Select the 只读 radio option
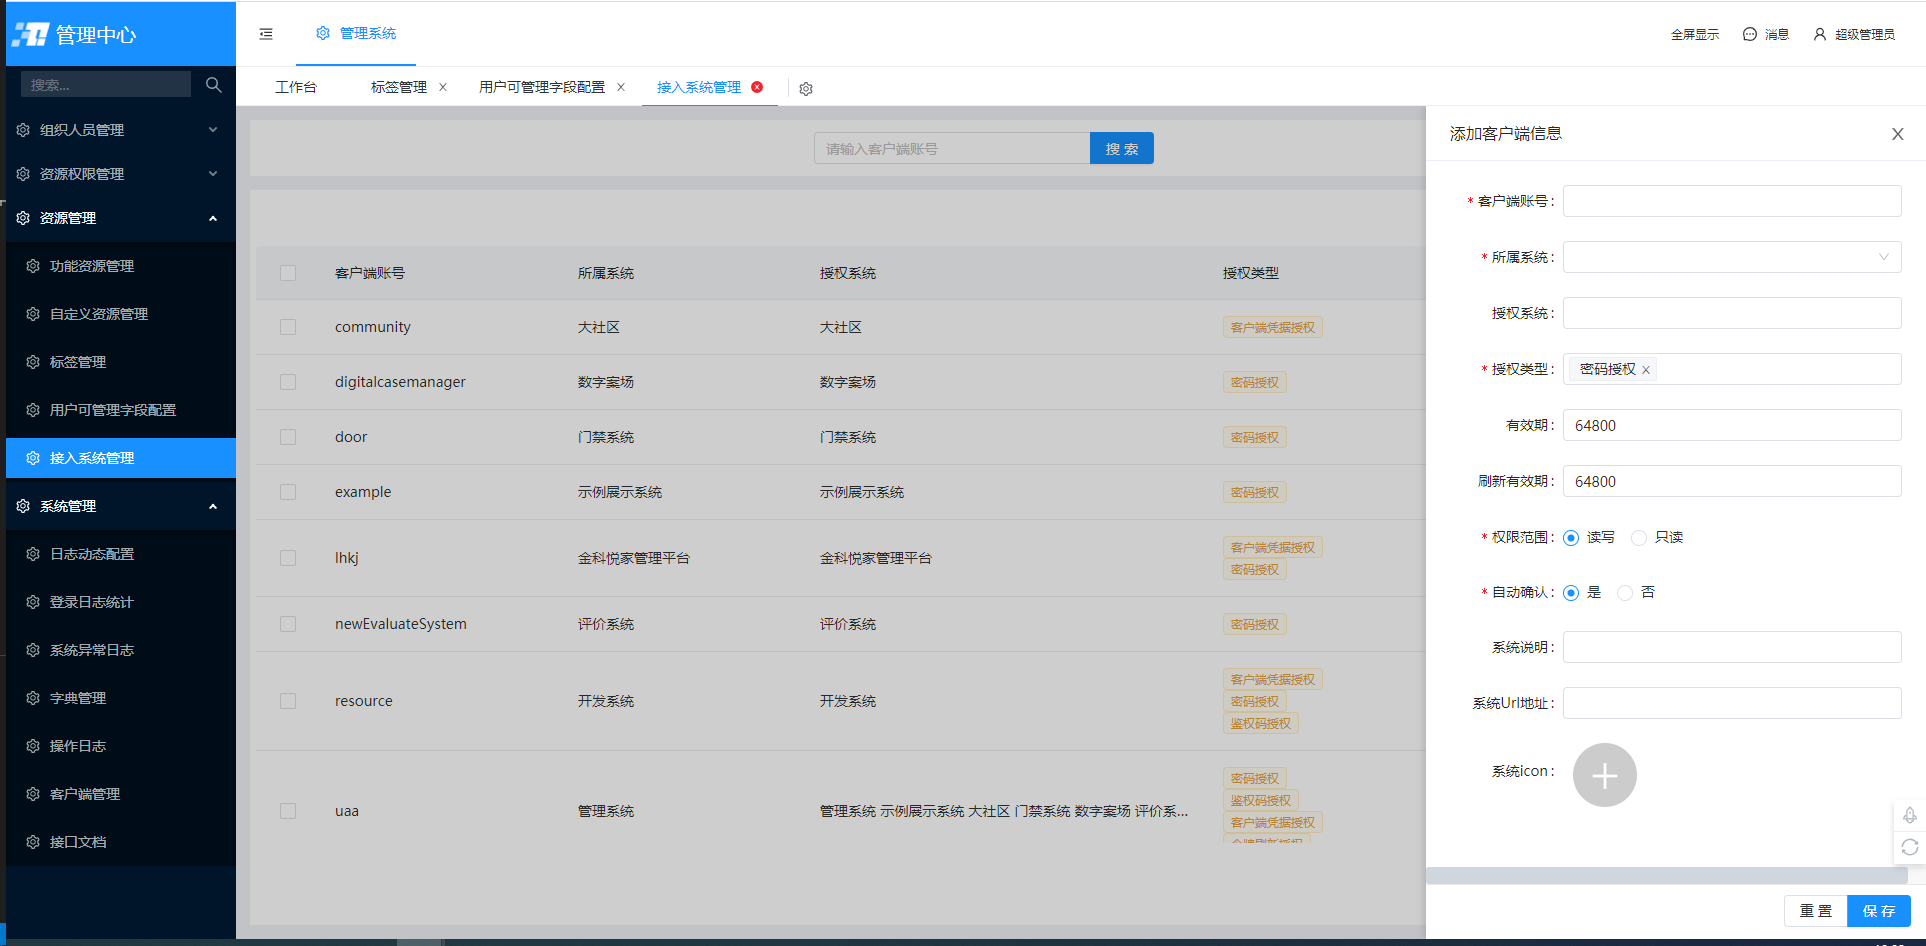The height and width of the screenshot is (946, 1926). click(x=1638, y=538)
